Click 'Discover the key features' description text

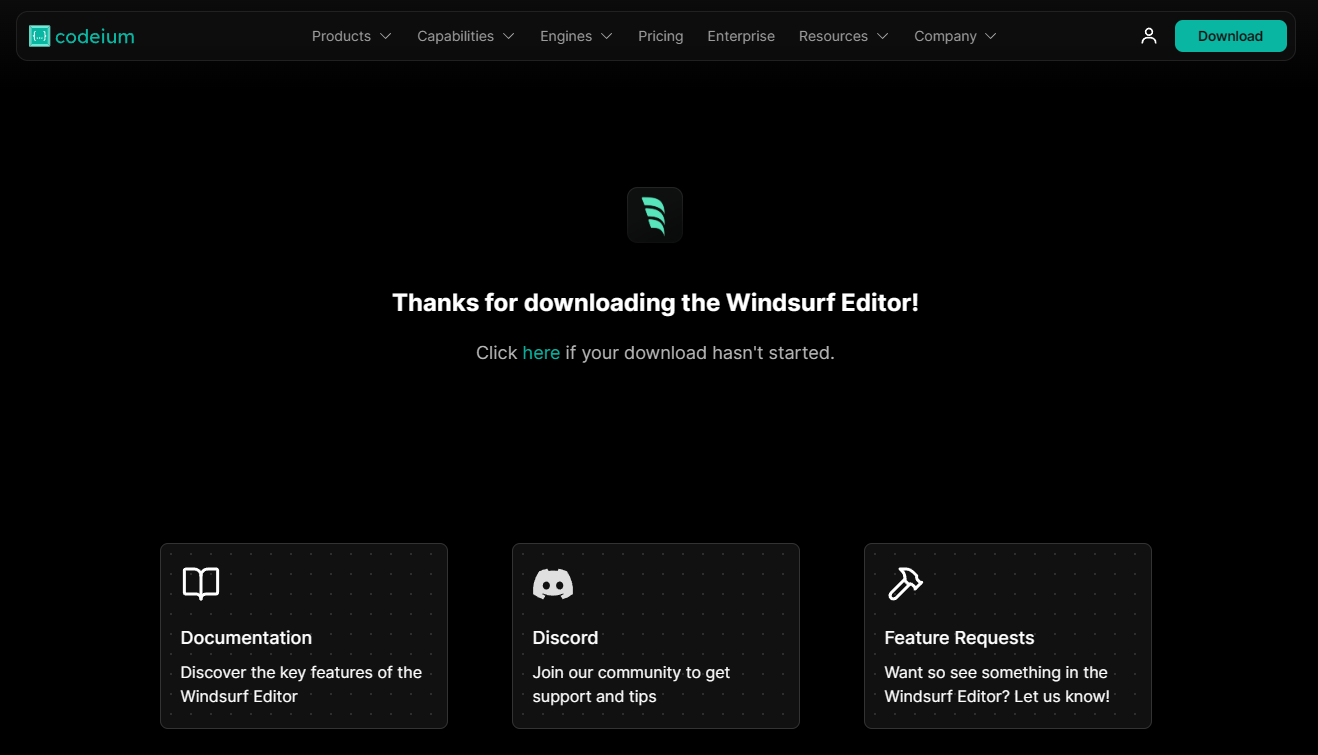(301, 684)
